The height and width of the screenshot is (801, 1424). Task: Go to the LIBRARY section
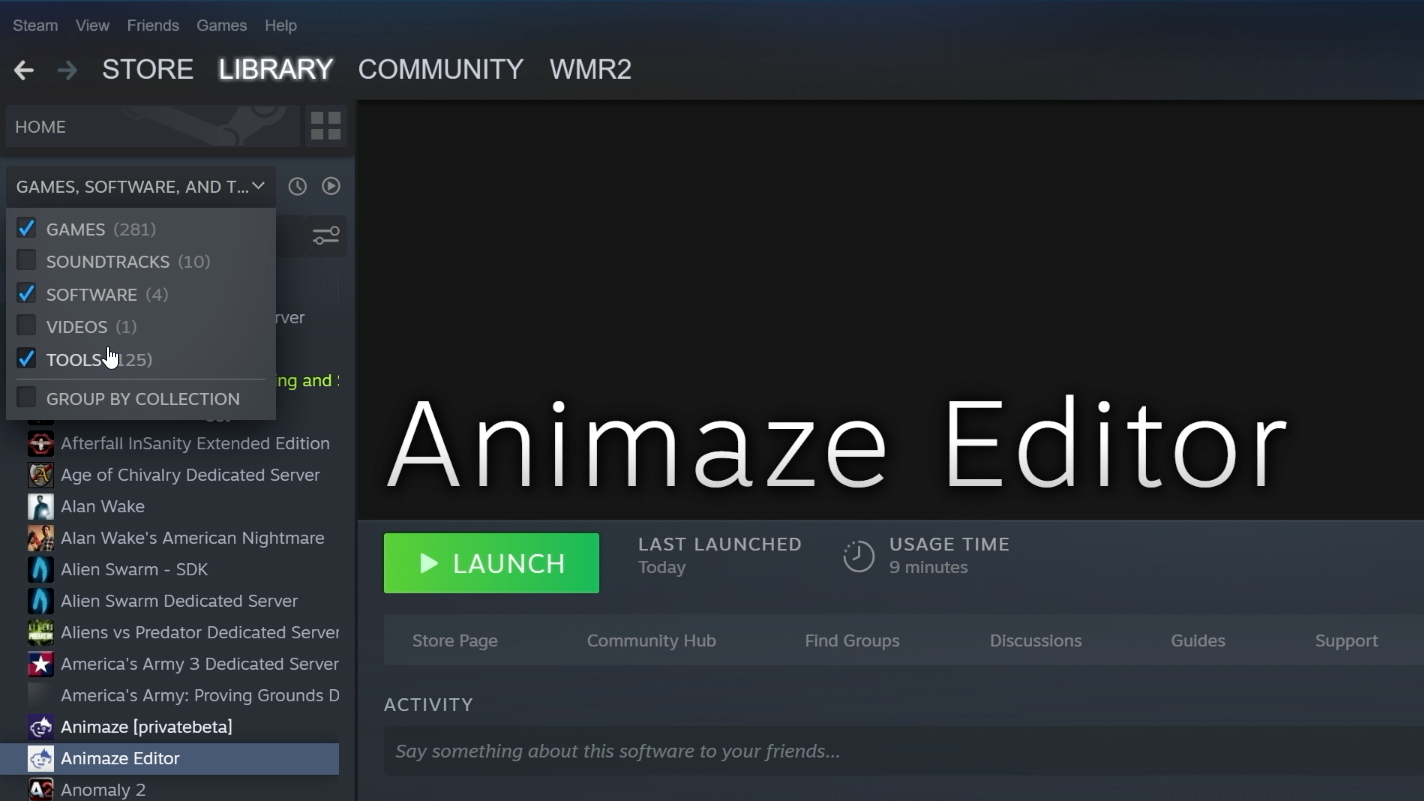275,69
